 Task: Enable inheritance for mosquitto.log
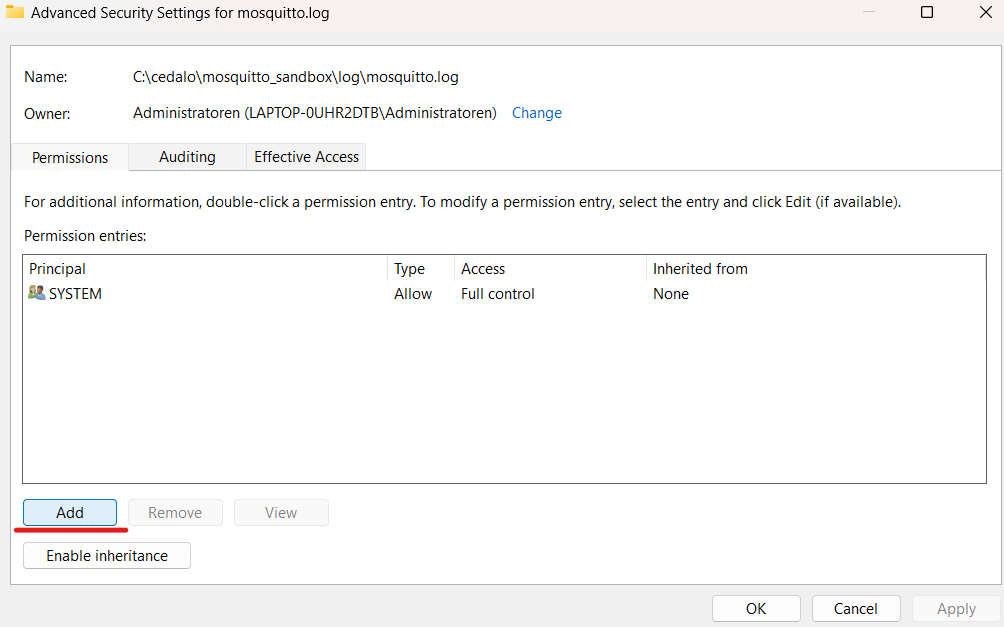tap(106, 555)
